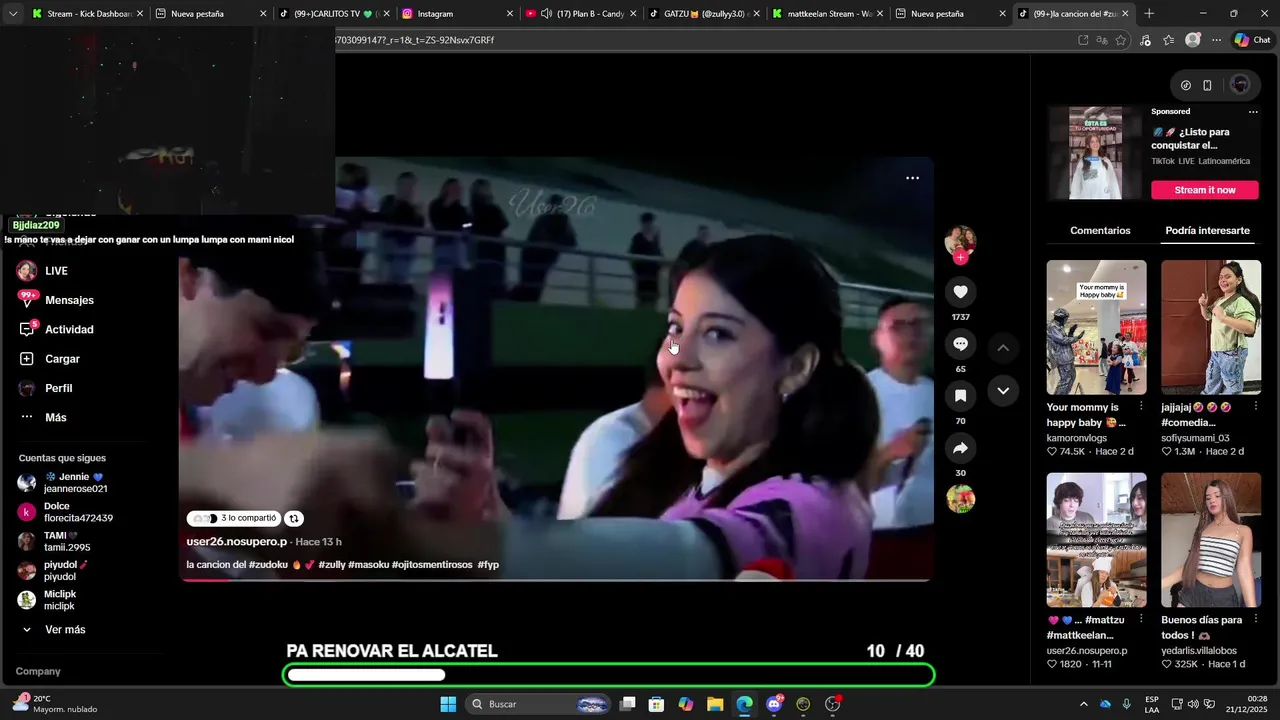Screen dimensions: 1280x720
Task: Open File Explorer from taskbar
Action: tap(715, 704)
